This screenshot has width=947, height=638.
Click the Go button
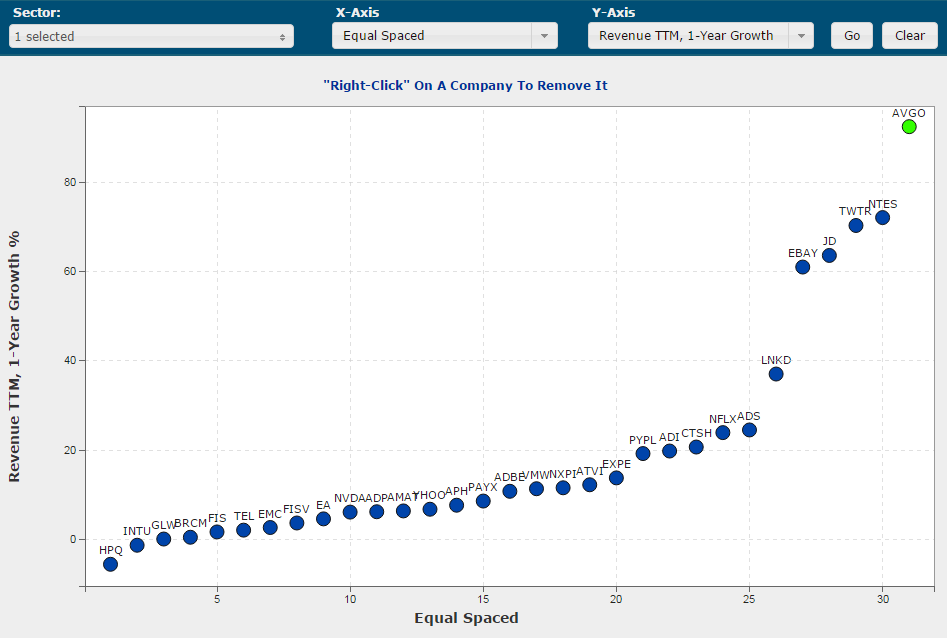tap(852, 36)
